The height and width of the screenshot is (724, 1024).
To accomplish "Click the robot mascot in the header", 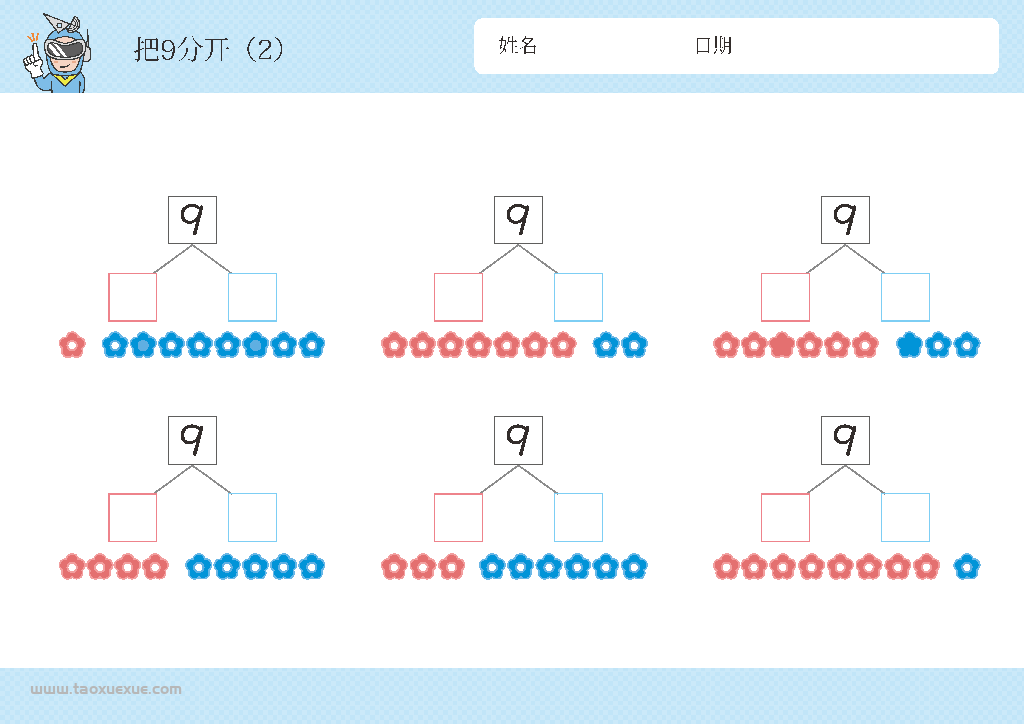I will click(x=56, y=54).
